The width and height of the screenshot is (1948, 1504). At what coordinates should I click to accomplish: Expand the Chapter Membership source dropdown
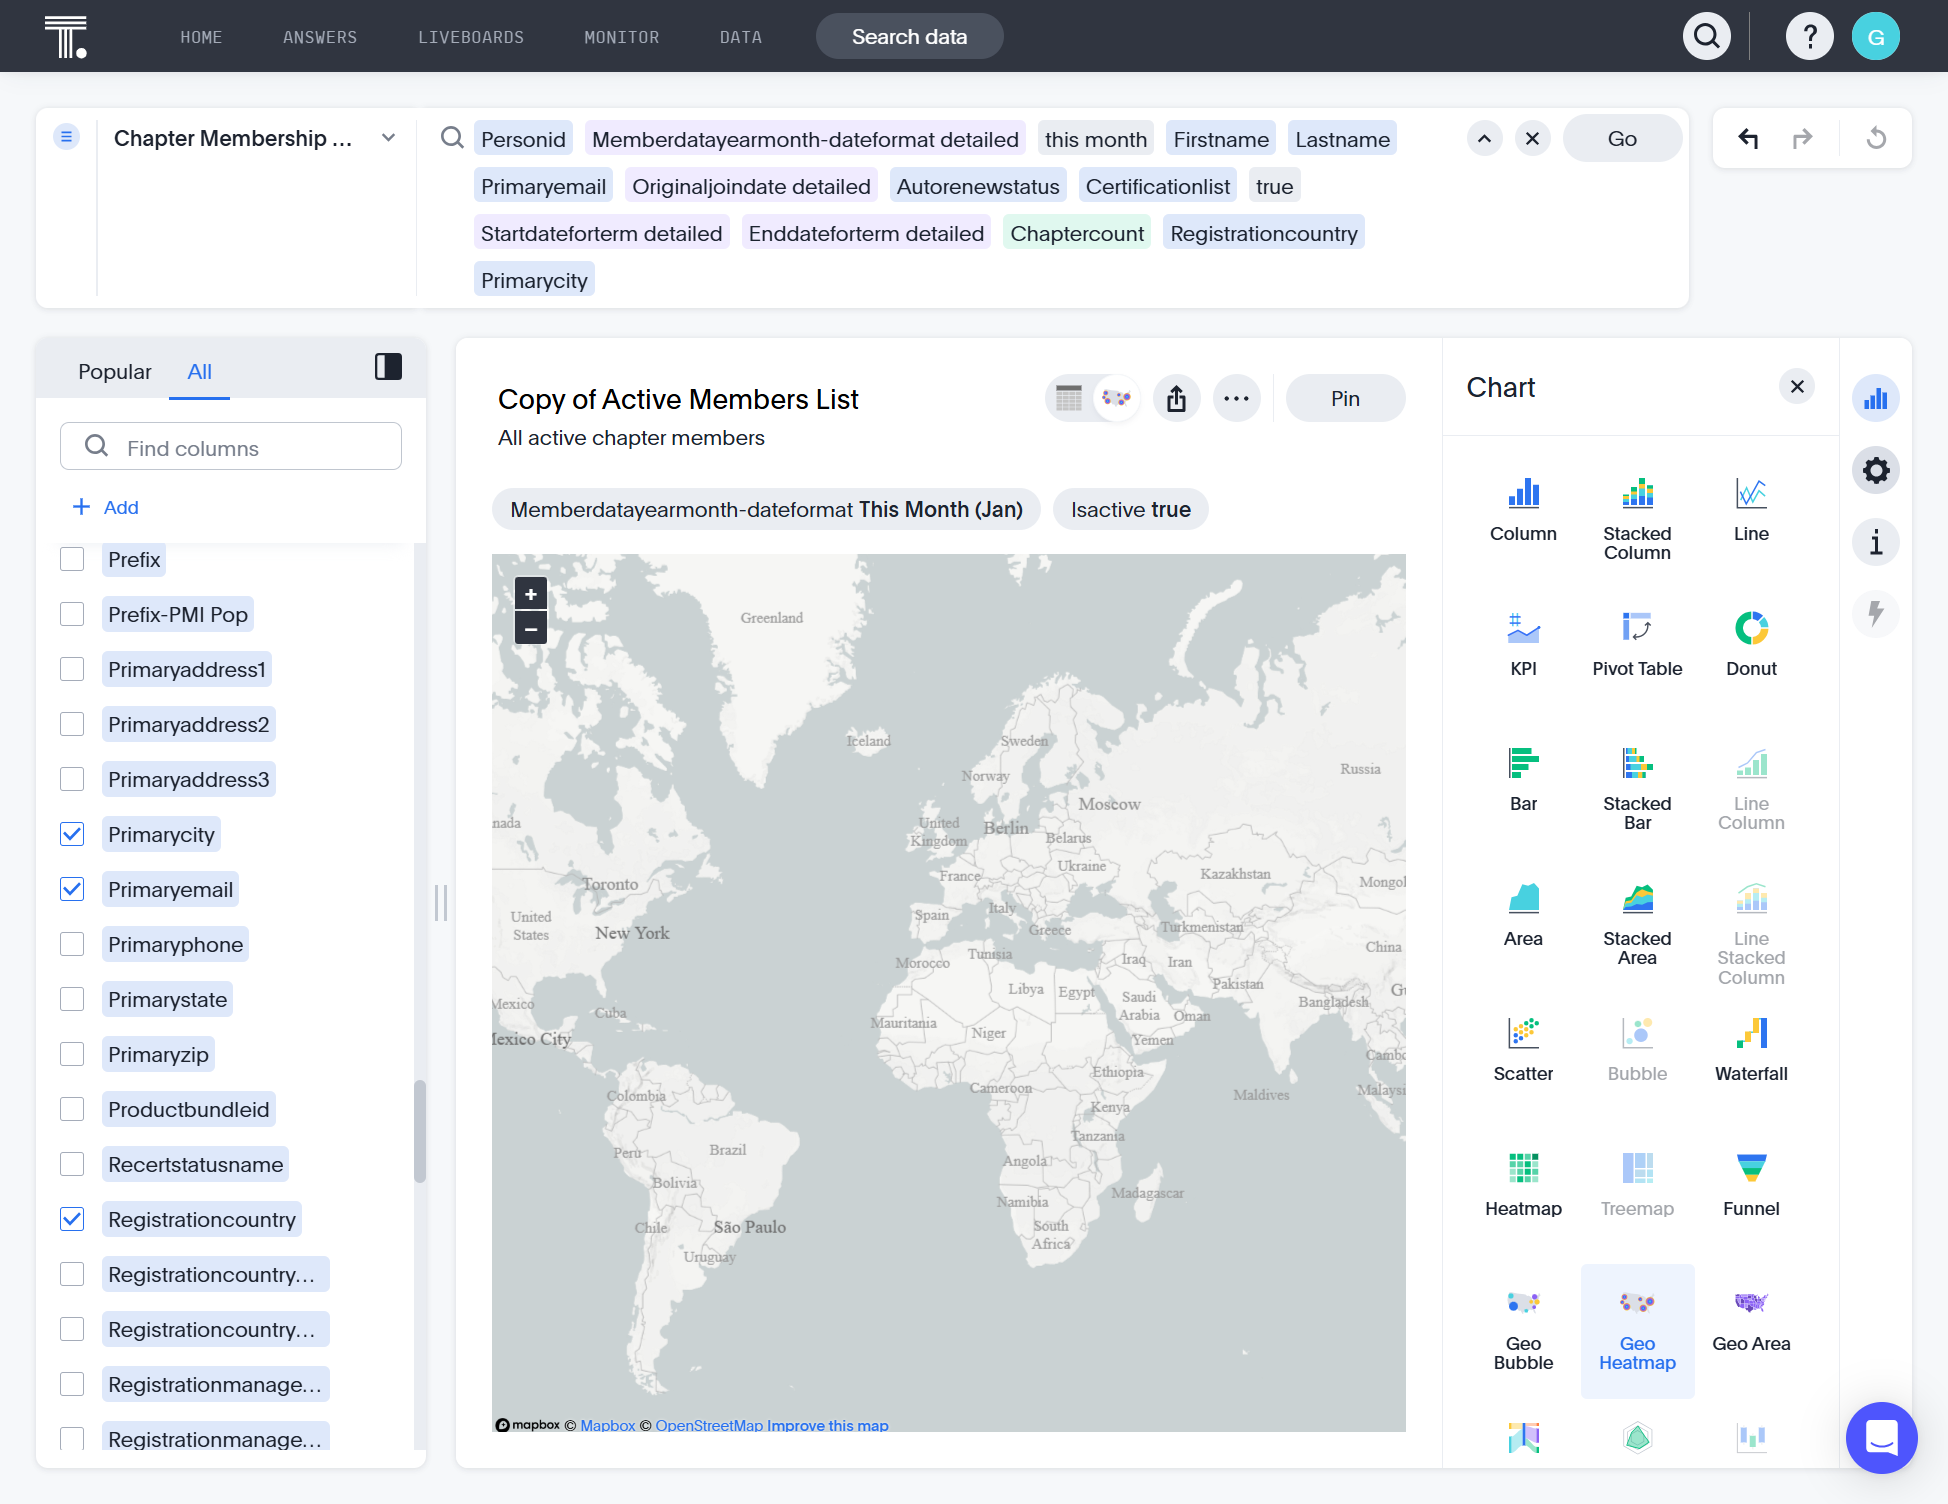click(388, 138)
